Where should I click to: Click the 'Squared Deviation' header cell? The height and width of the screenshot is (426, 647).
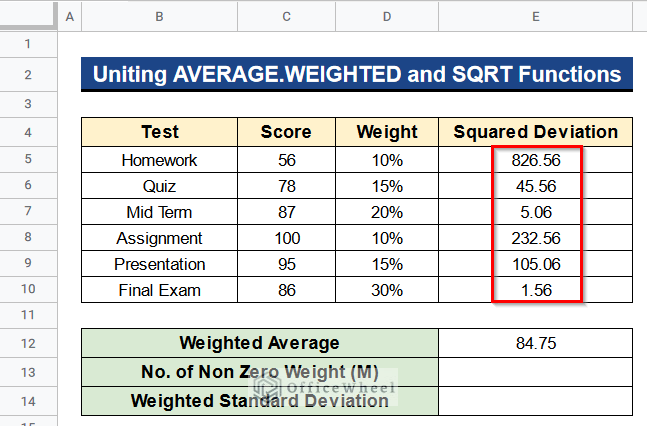(x=535, y=132)
